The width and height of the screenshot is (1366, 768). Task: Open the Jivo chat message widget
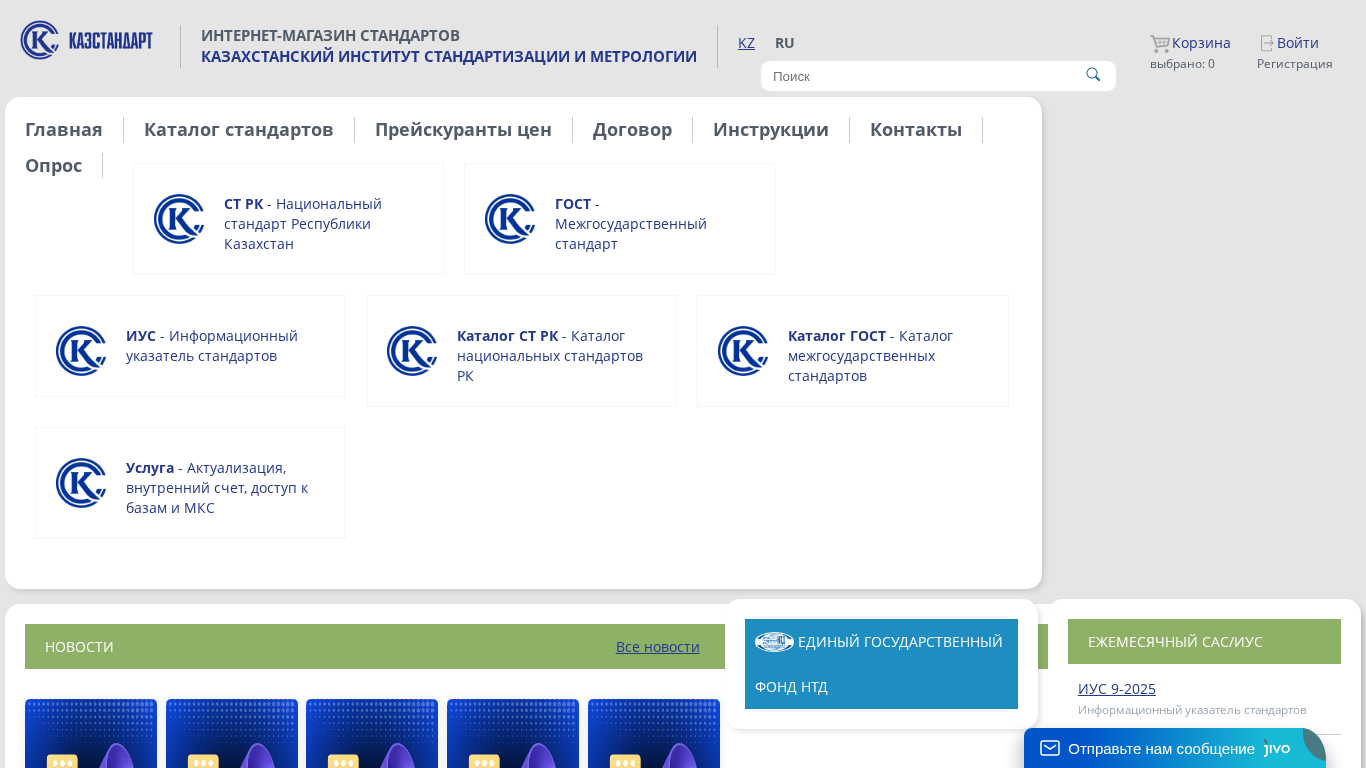coord(1160,748)
